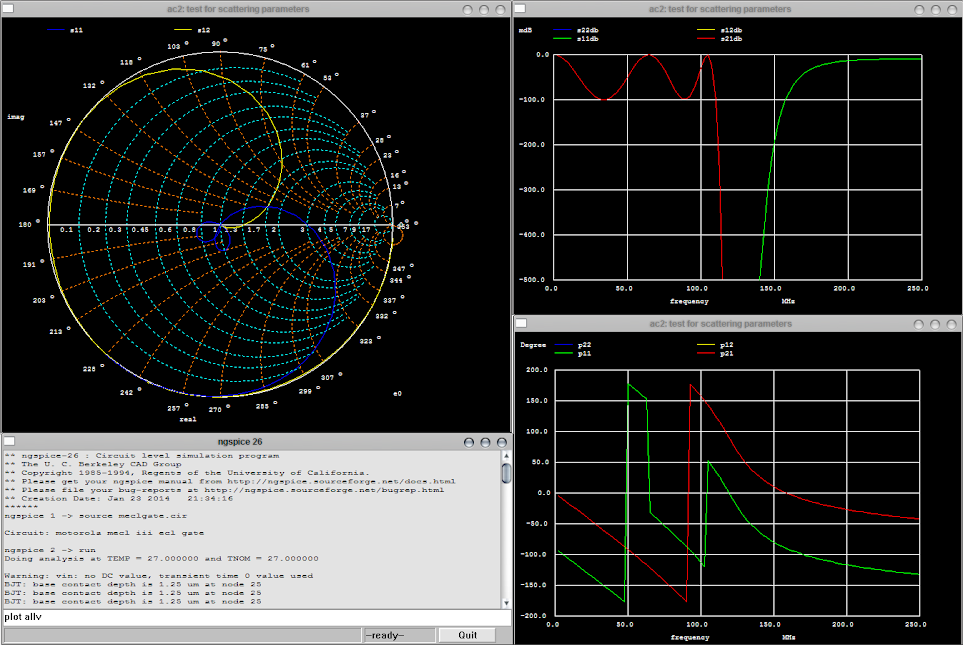The image size is (963, 645).
Task: Click the docs.html manual URL in console
Action: tap(341, 482)
